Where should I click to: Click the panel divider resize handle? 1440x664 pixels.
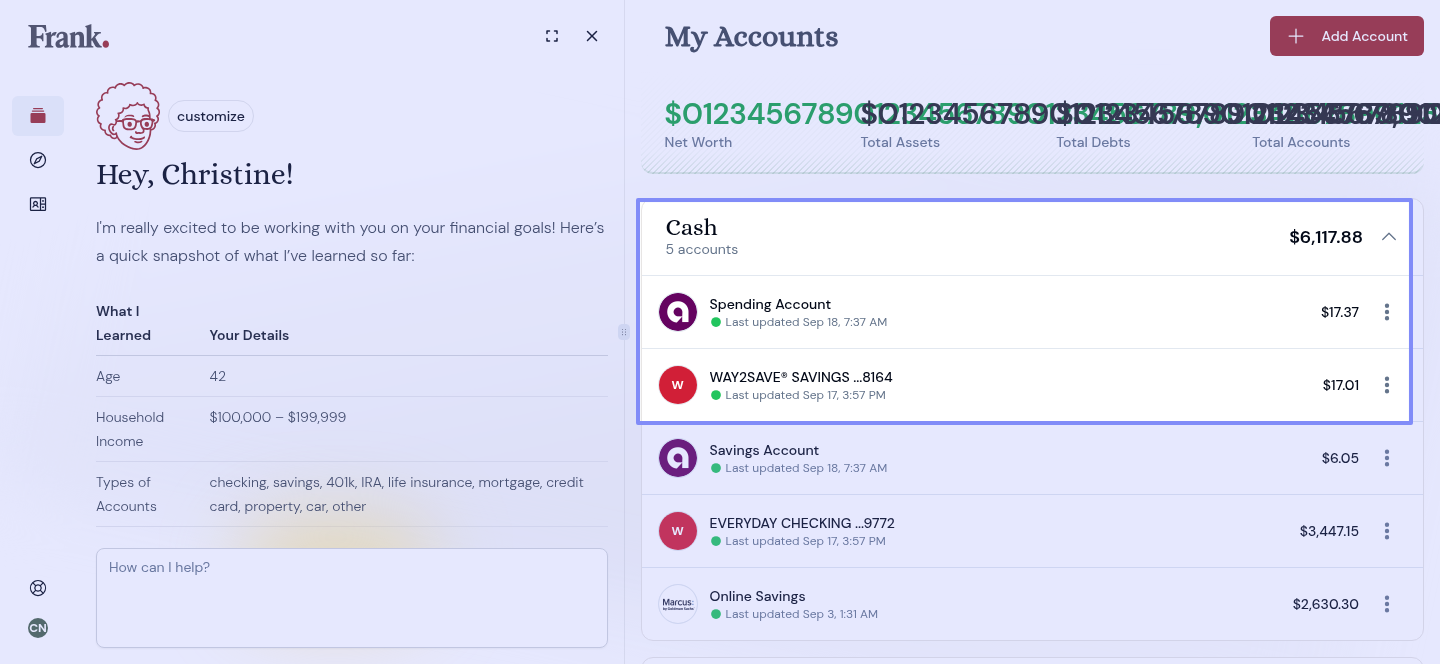coord(624,332)
